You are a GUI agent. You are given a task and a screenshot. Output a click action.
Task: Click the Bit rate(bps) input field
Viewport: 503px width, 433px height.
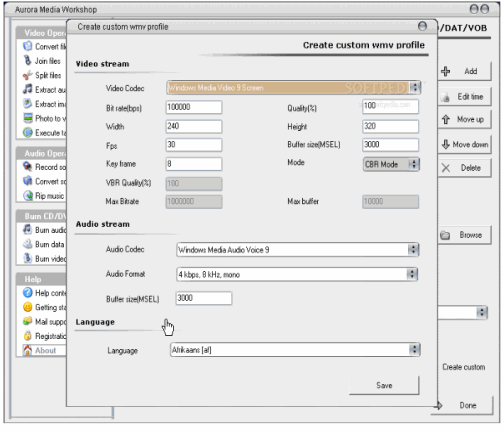coord(194,107)
